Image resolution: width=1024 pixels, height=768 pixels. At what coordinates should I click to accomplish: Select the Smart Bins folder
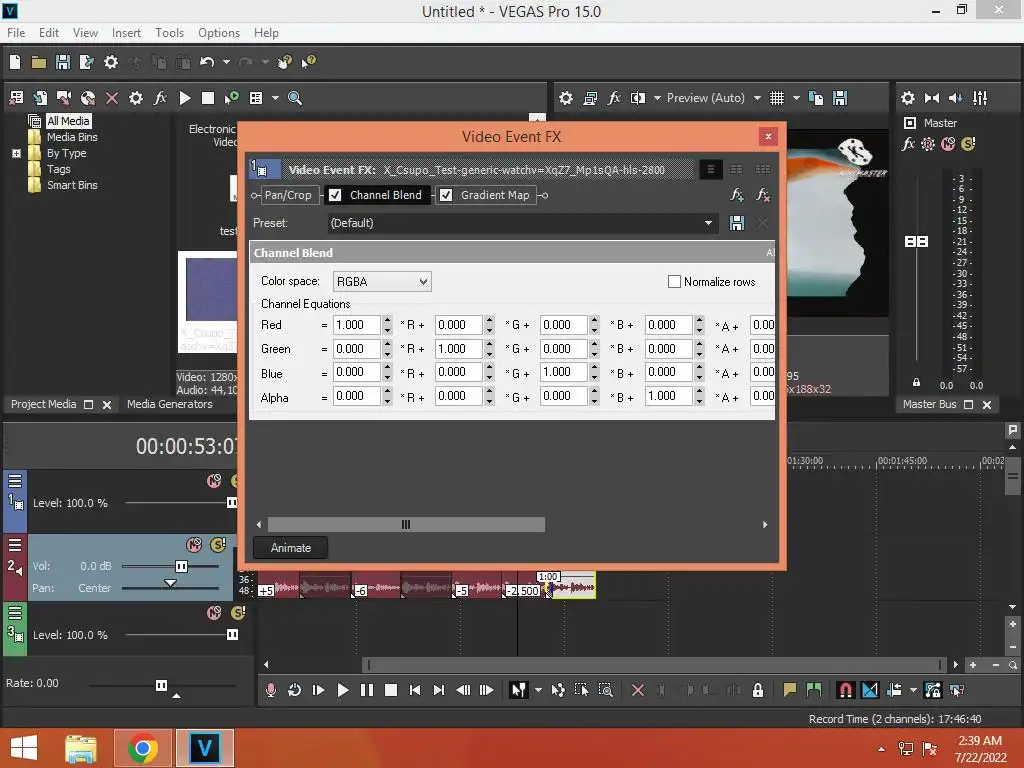(x=72, y=185)
